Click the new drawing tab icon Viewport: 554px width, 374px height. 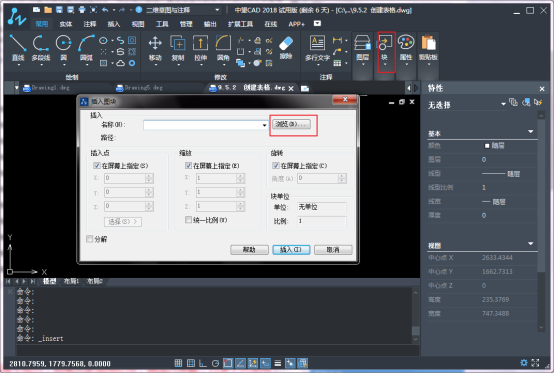click(305, 88)
